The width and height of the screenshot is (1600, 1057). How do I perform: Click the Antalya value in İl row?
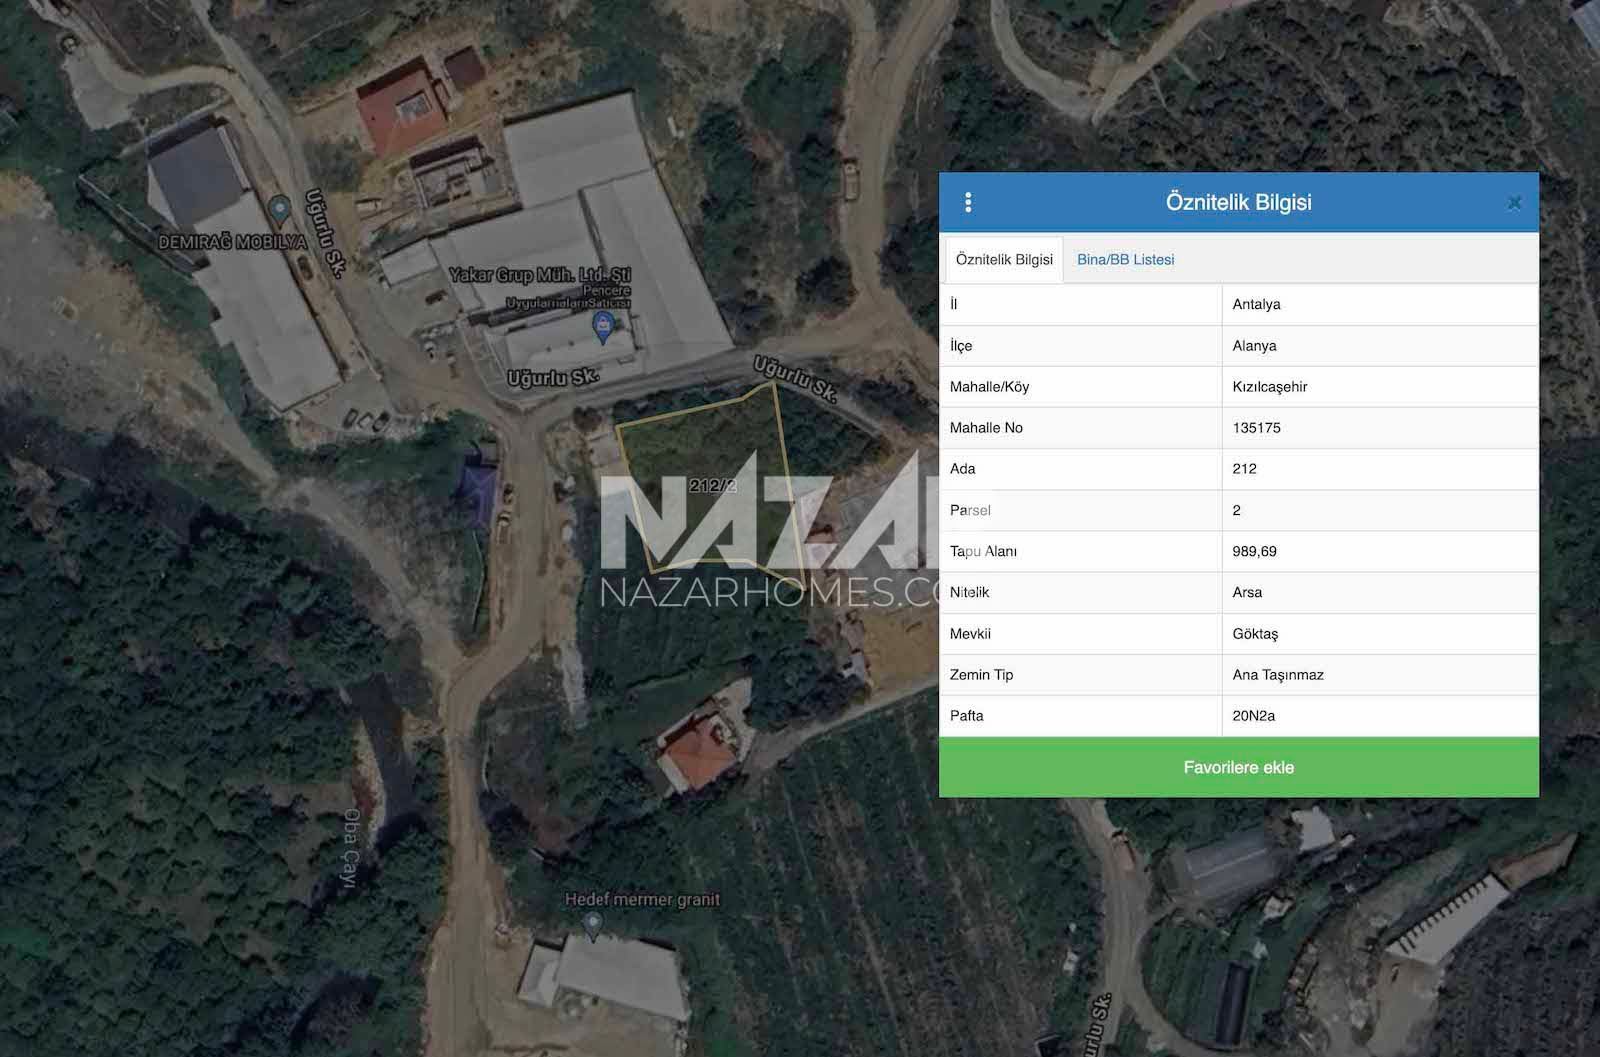pos(1256,305)
